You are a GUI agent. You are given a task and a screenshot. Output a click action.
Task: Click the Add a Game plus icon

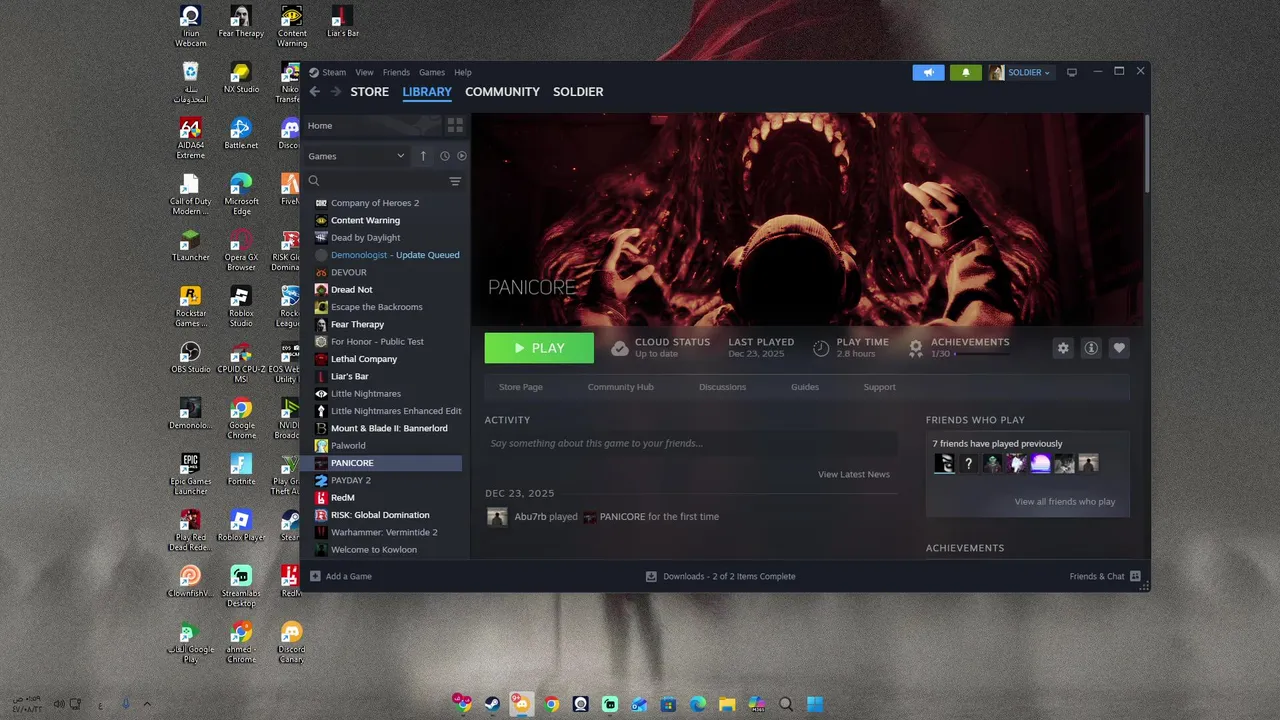[x=315, y=576]
